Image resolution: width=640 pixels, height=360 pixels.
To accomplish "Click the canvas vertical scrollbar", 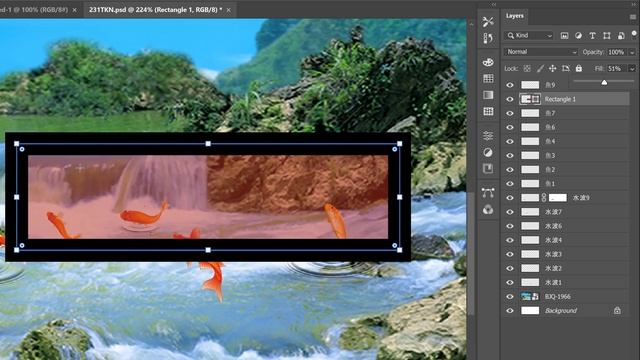I will (x=471, y=253).
